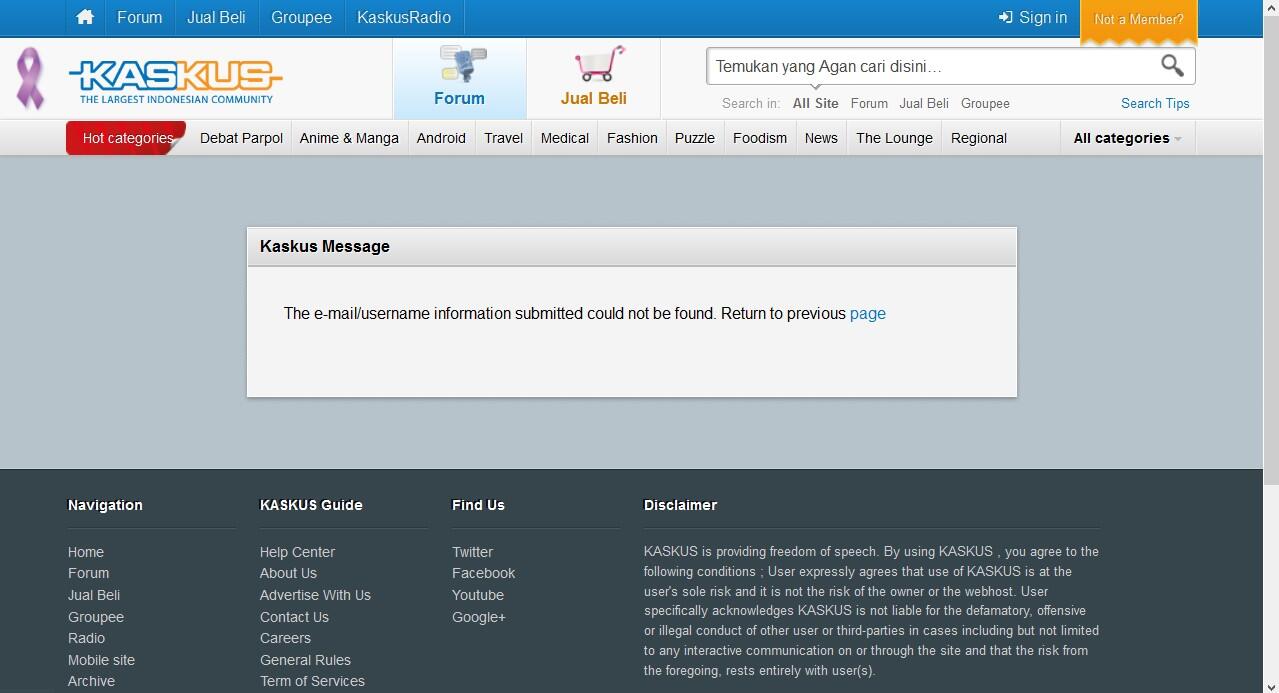
Task: Open About Us link
Action: [x=288, y=573]
